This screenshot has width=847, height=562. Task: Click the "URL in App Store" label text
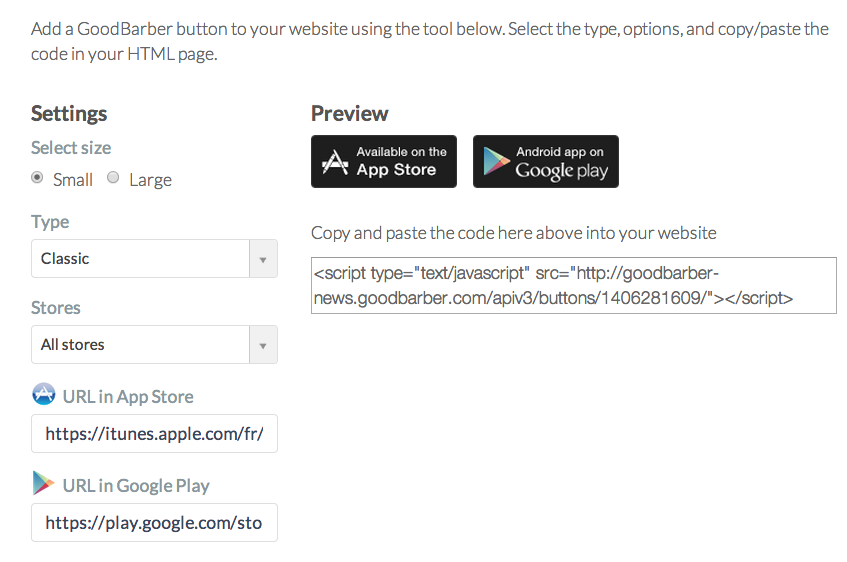click(x=128, y=396)
